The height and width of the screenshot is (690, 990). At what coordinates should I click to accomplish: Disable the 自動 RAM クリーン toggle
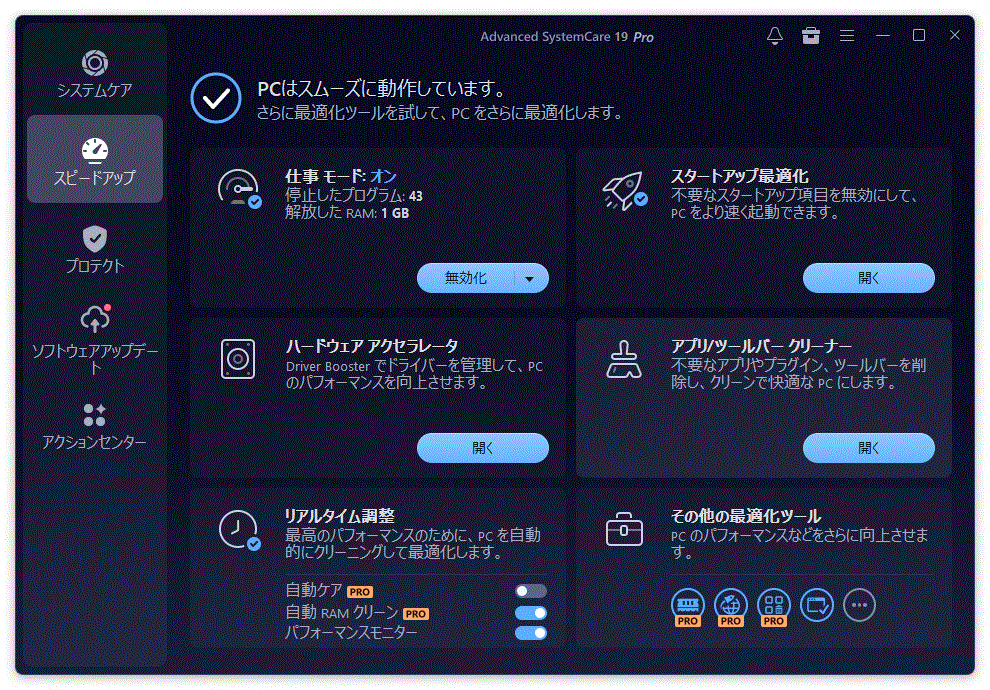point(531,612)
